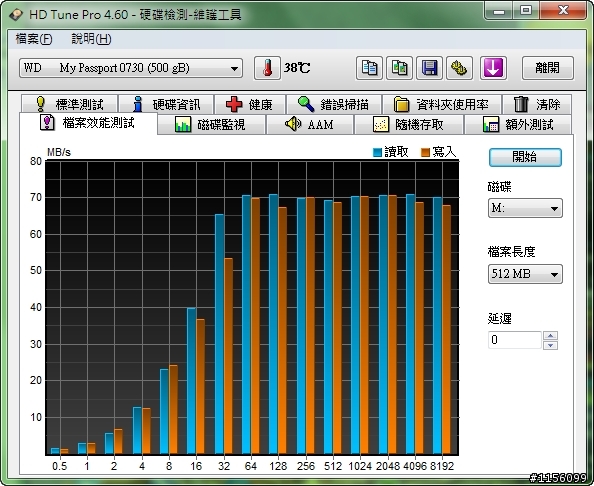Expand the WD My Passport drive dropdown

[x=131, y=68]
